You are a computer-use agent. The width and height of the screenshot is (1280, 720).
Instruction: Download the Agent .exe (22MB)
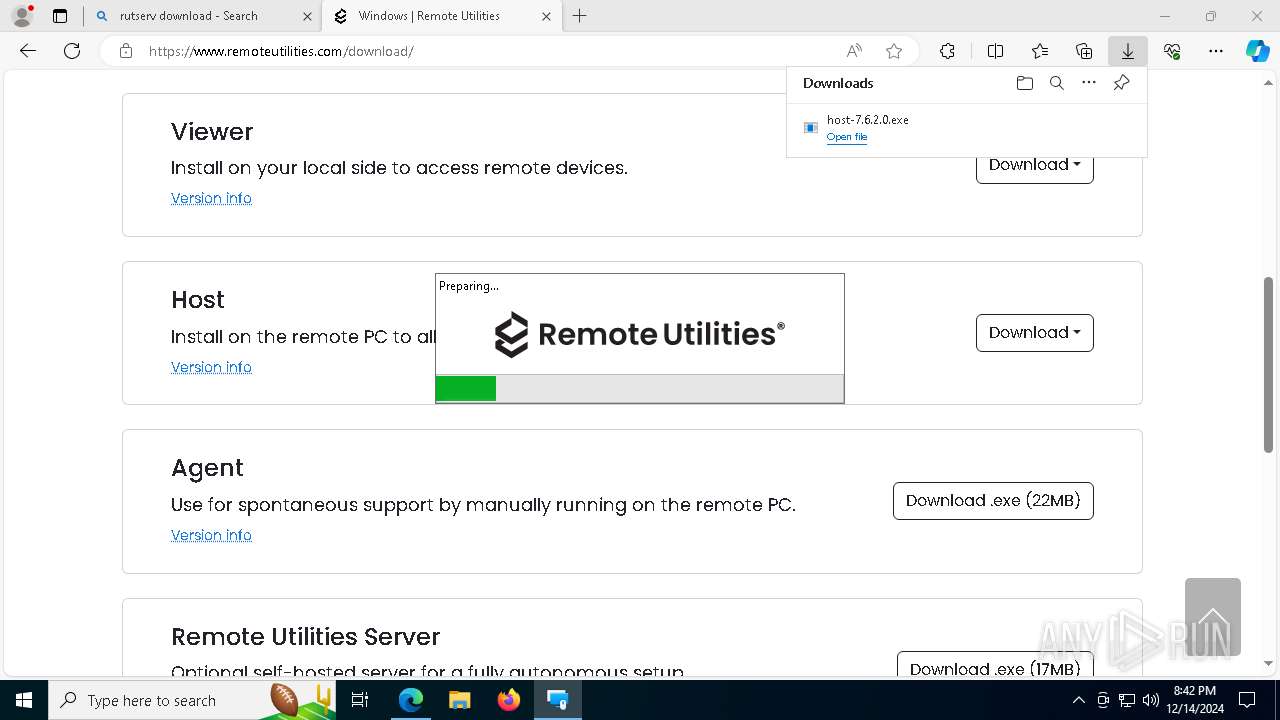993,501
